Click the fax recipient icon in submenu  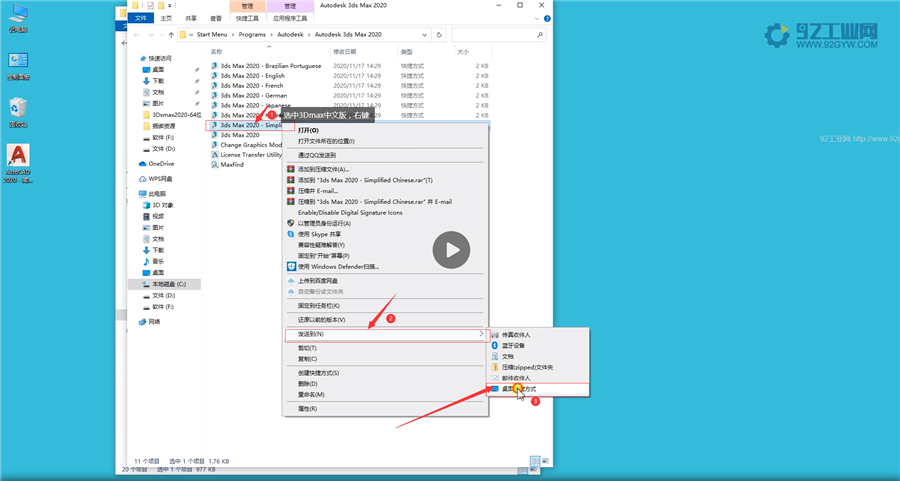[495, 335]
